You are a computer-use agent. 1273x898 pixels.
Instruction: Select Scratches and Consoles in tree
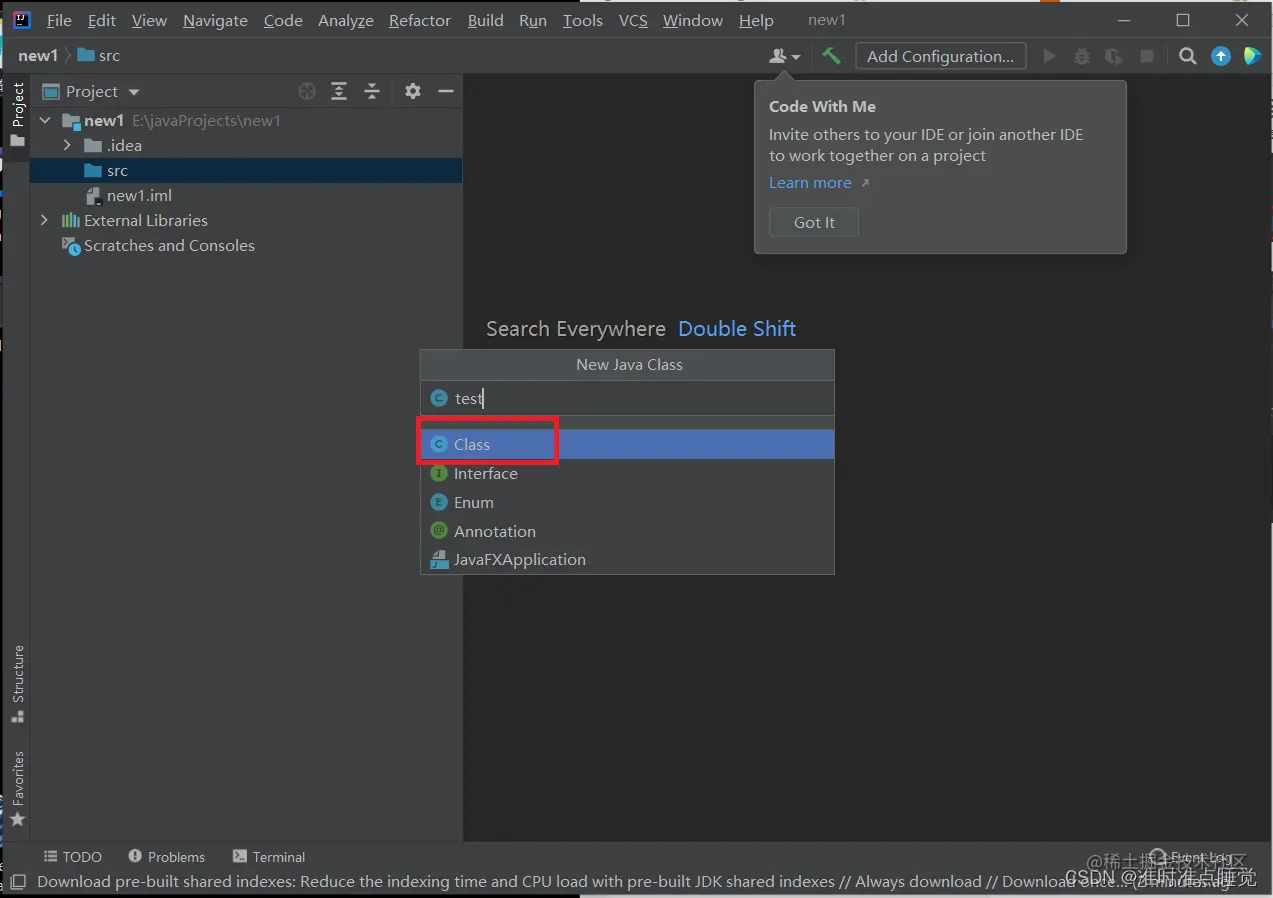coord(246,245)
